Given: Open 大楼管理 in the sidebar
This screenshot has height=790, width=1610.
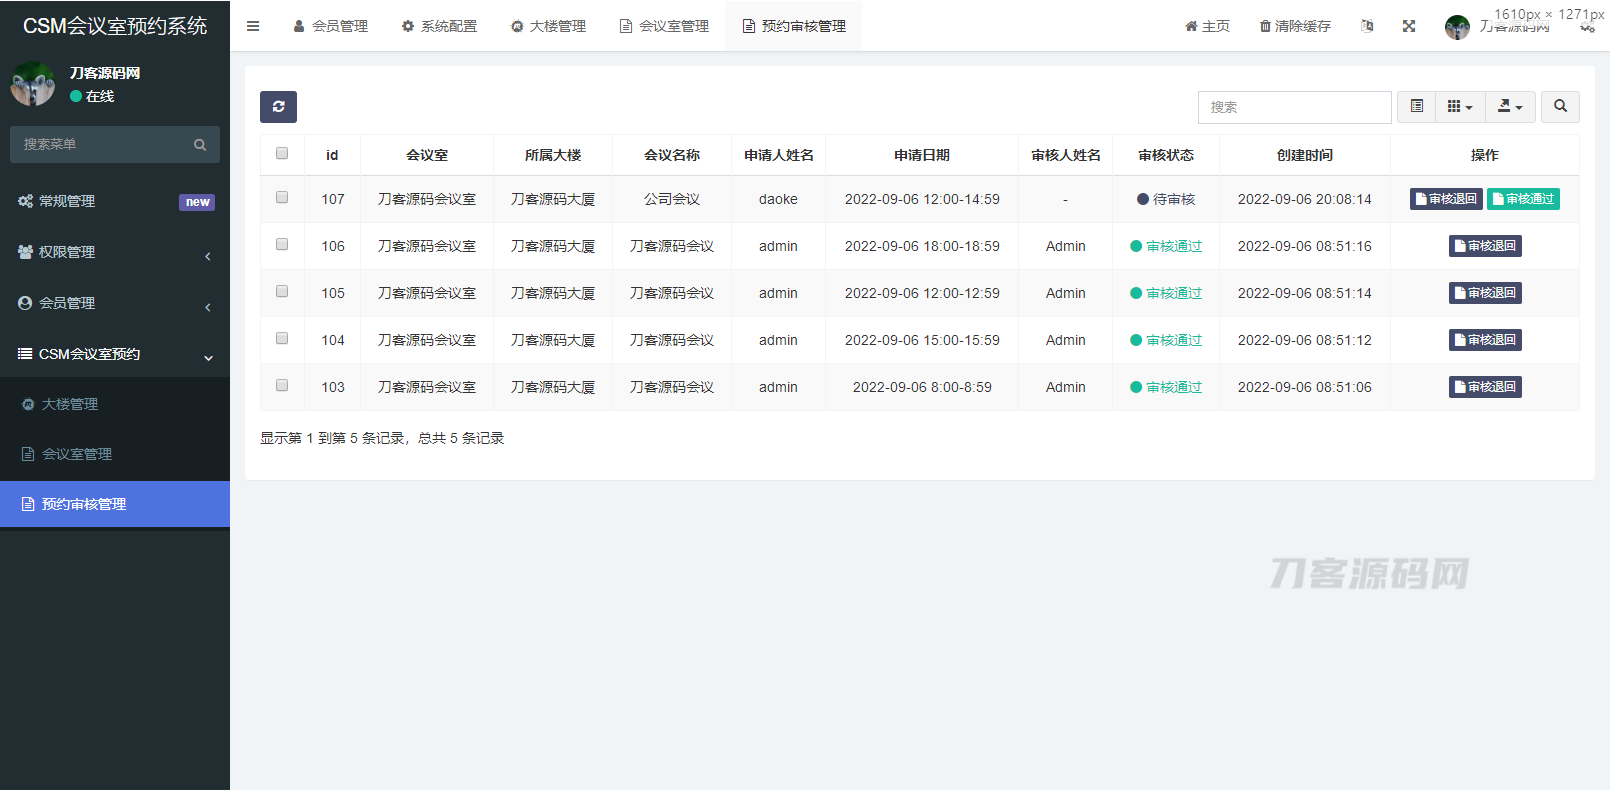Looking at the screenshot, I should [x=70, y=404].
